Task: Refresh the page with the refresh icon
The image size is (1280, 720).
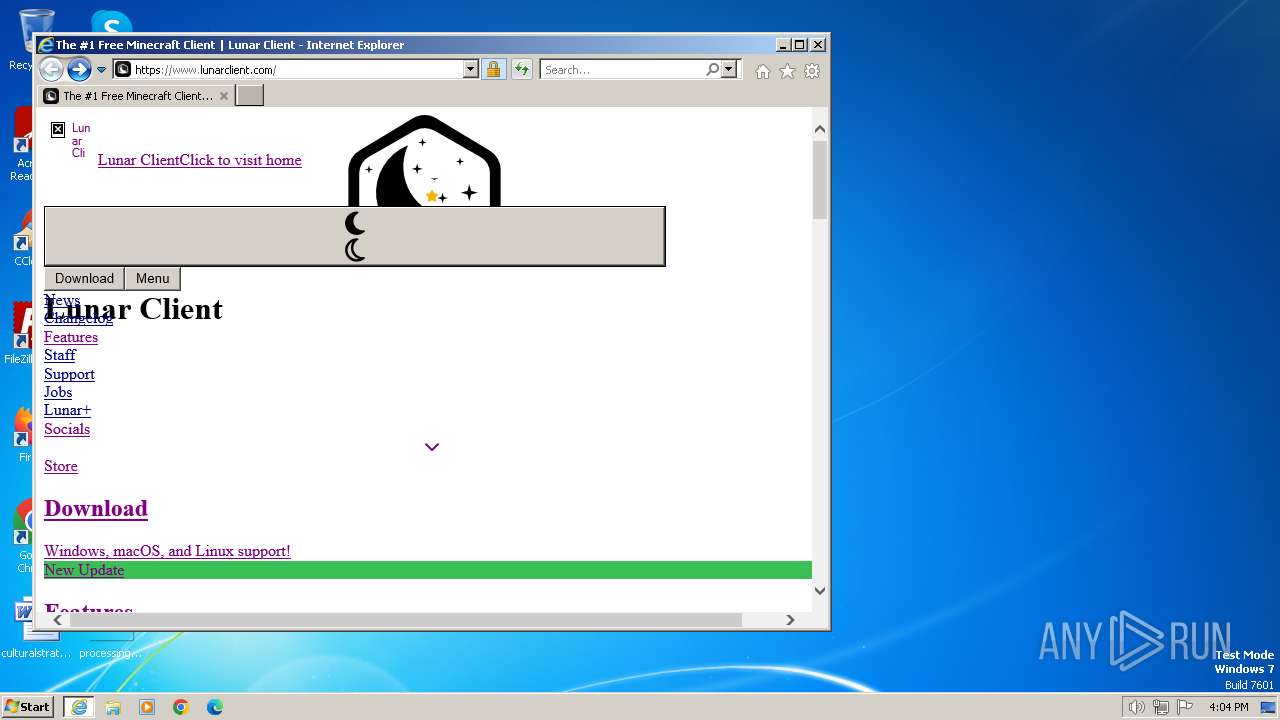Action: (521, 70)
